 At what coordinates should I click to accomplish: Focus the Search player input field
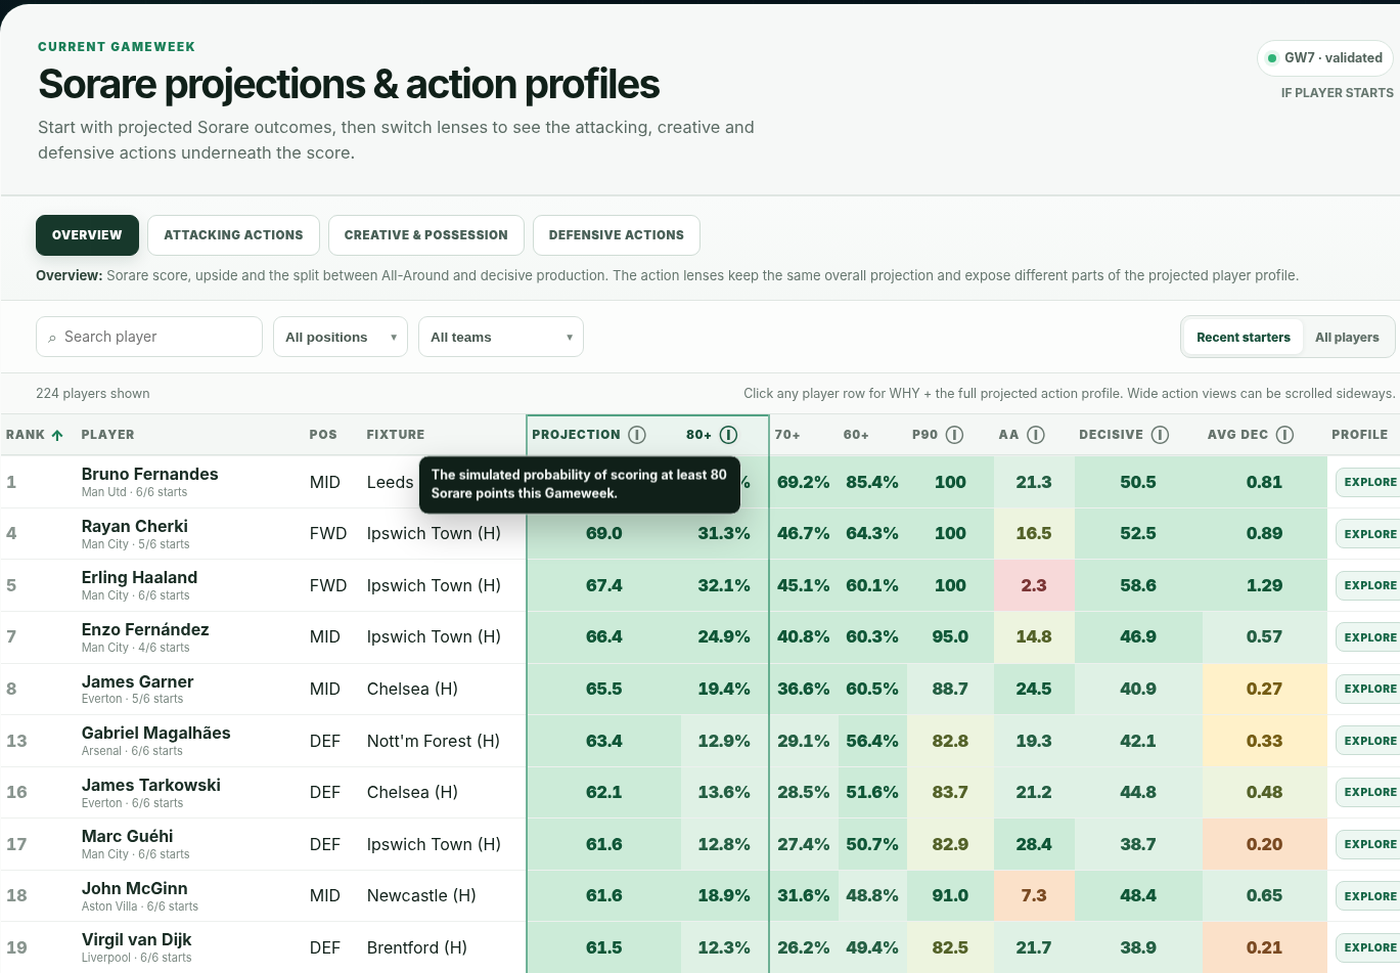(149, 337)
